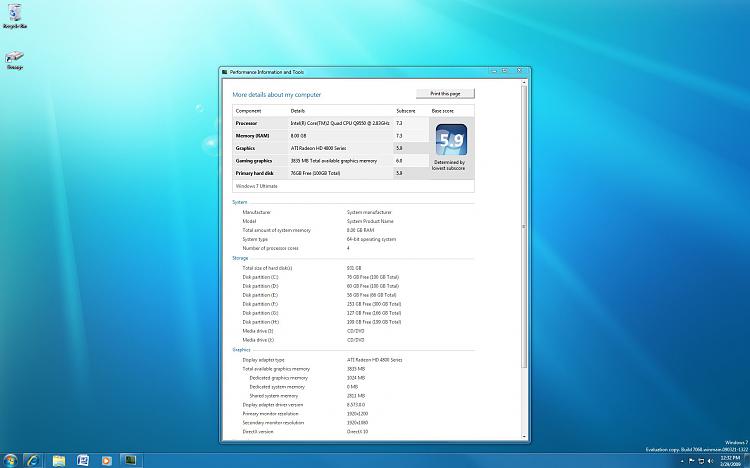Click the scrollbar up arrow in Performance window
This screenshot has height=468, width=750.
pyautogui.click(x=524, y=83)
